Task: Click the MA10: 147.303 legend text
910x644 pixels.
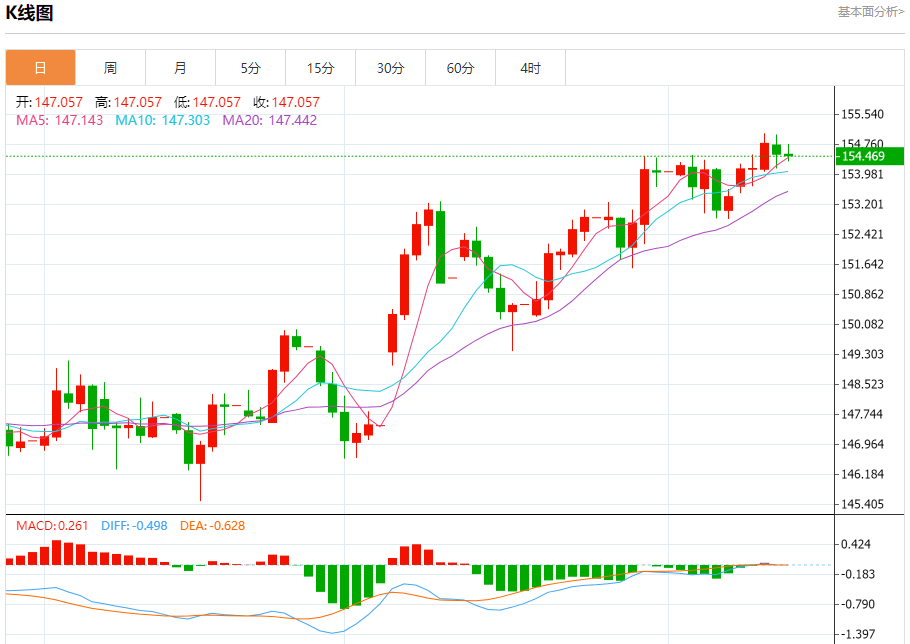Action: tap(162, 120)
